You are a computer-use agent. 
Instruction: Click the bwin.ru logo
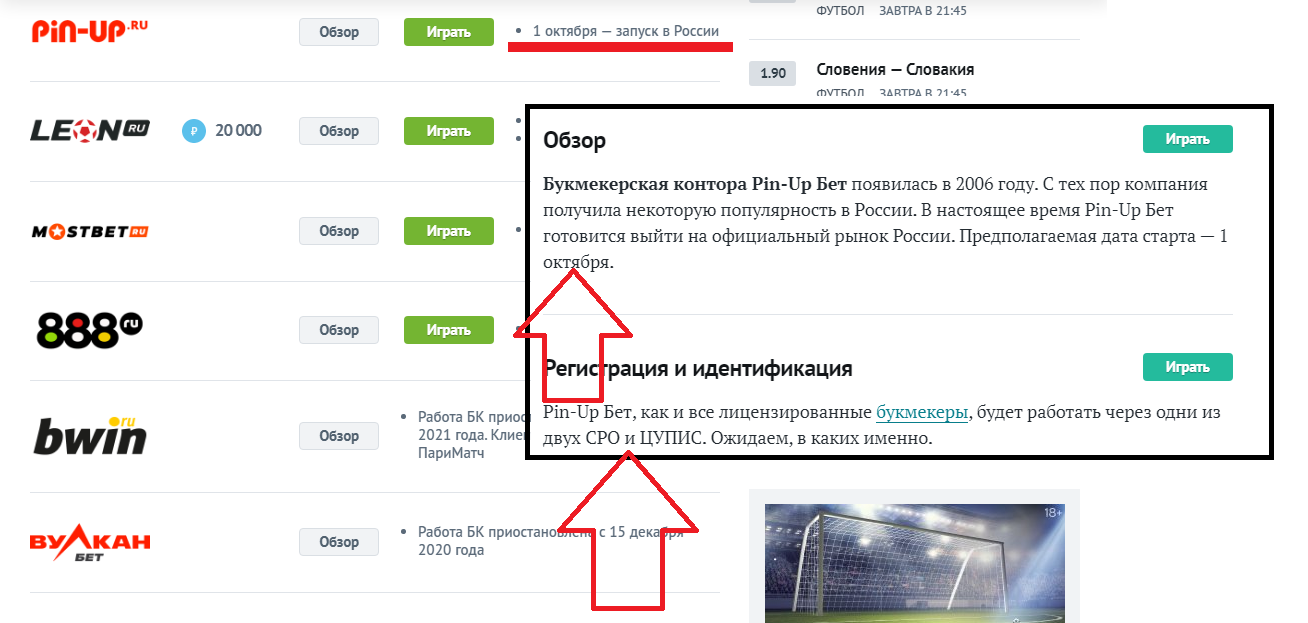90,436
